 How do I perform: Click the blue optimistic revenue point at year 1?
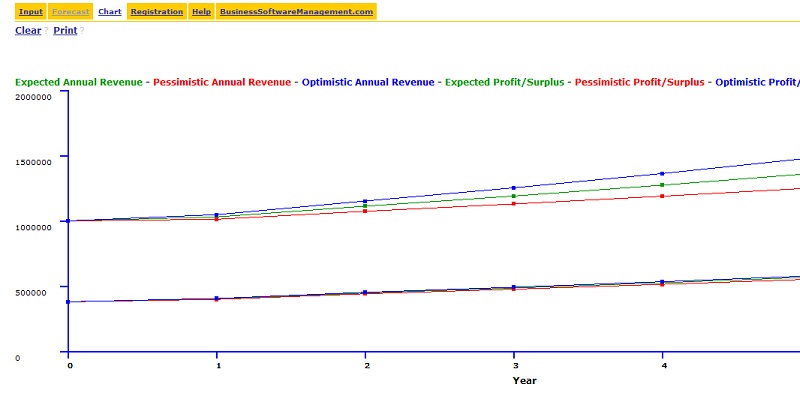tap(216, 215)
